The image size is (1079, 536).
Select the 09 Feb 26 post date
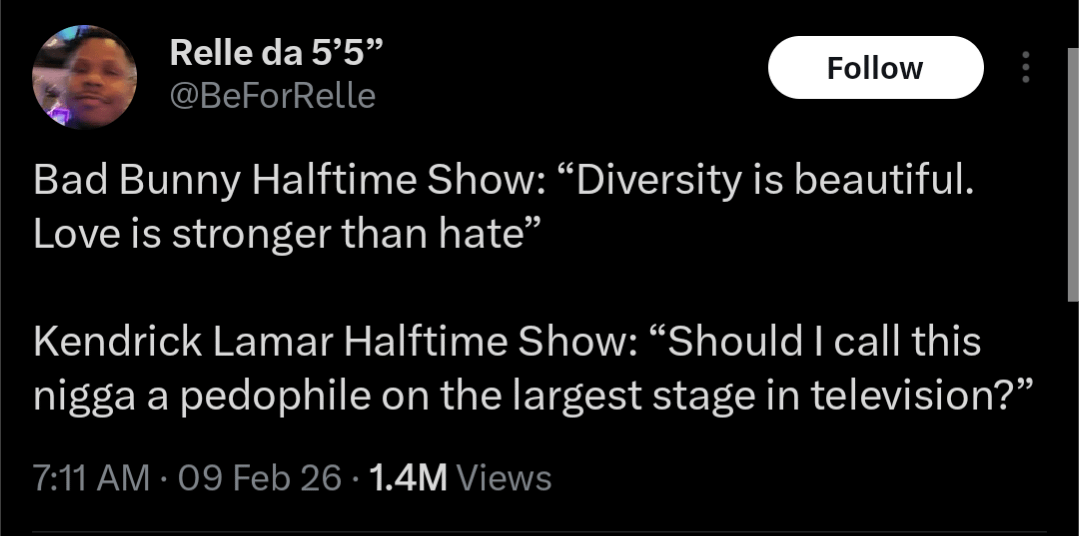[260, 478]
